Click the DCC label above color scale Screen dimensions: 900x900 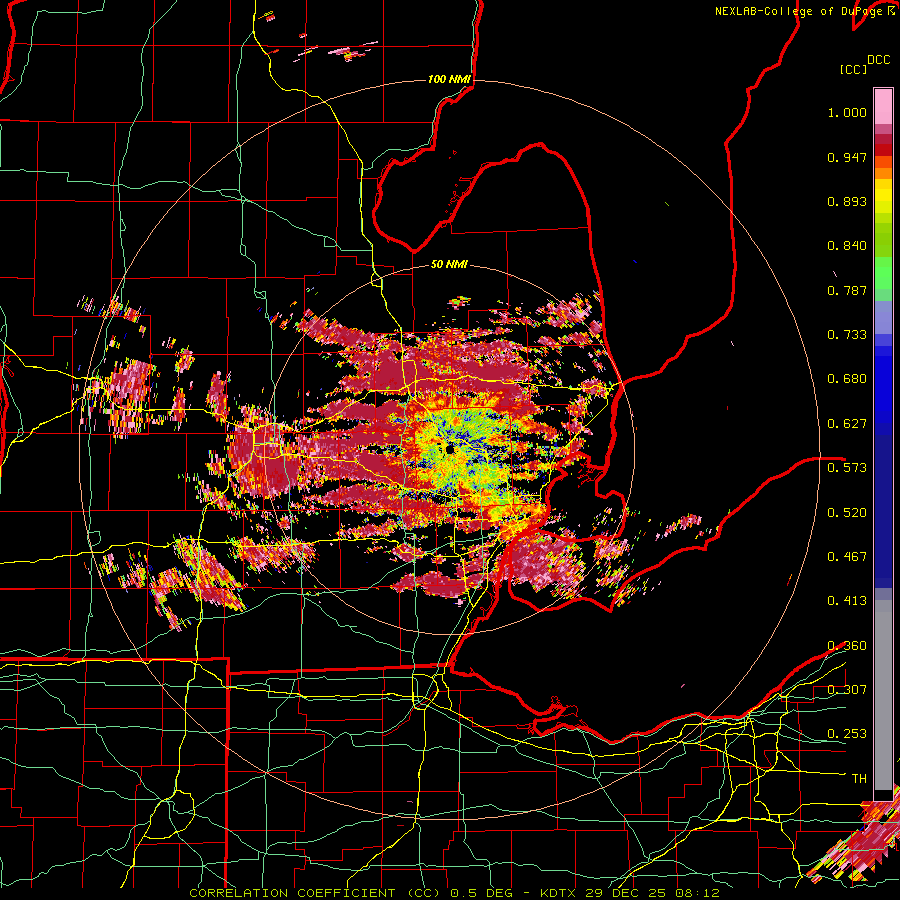click(x=879, y=60)
